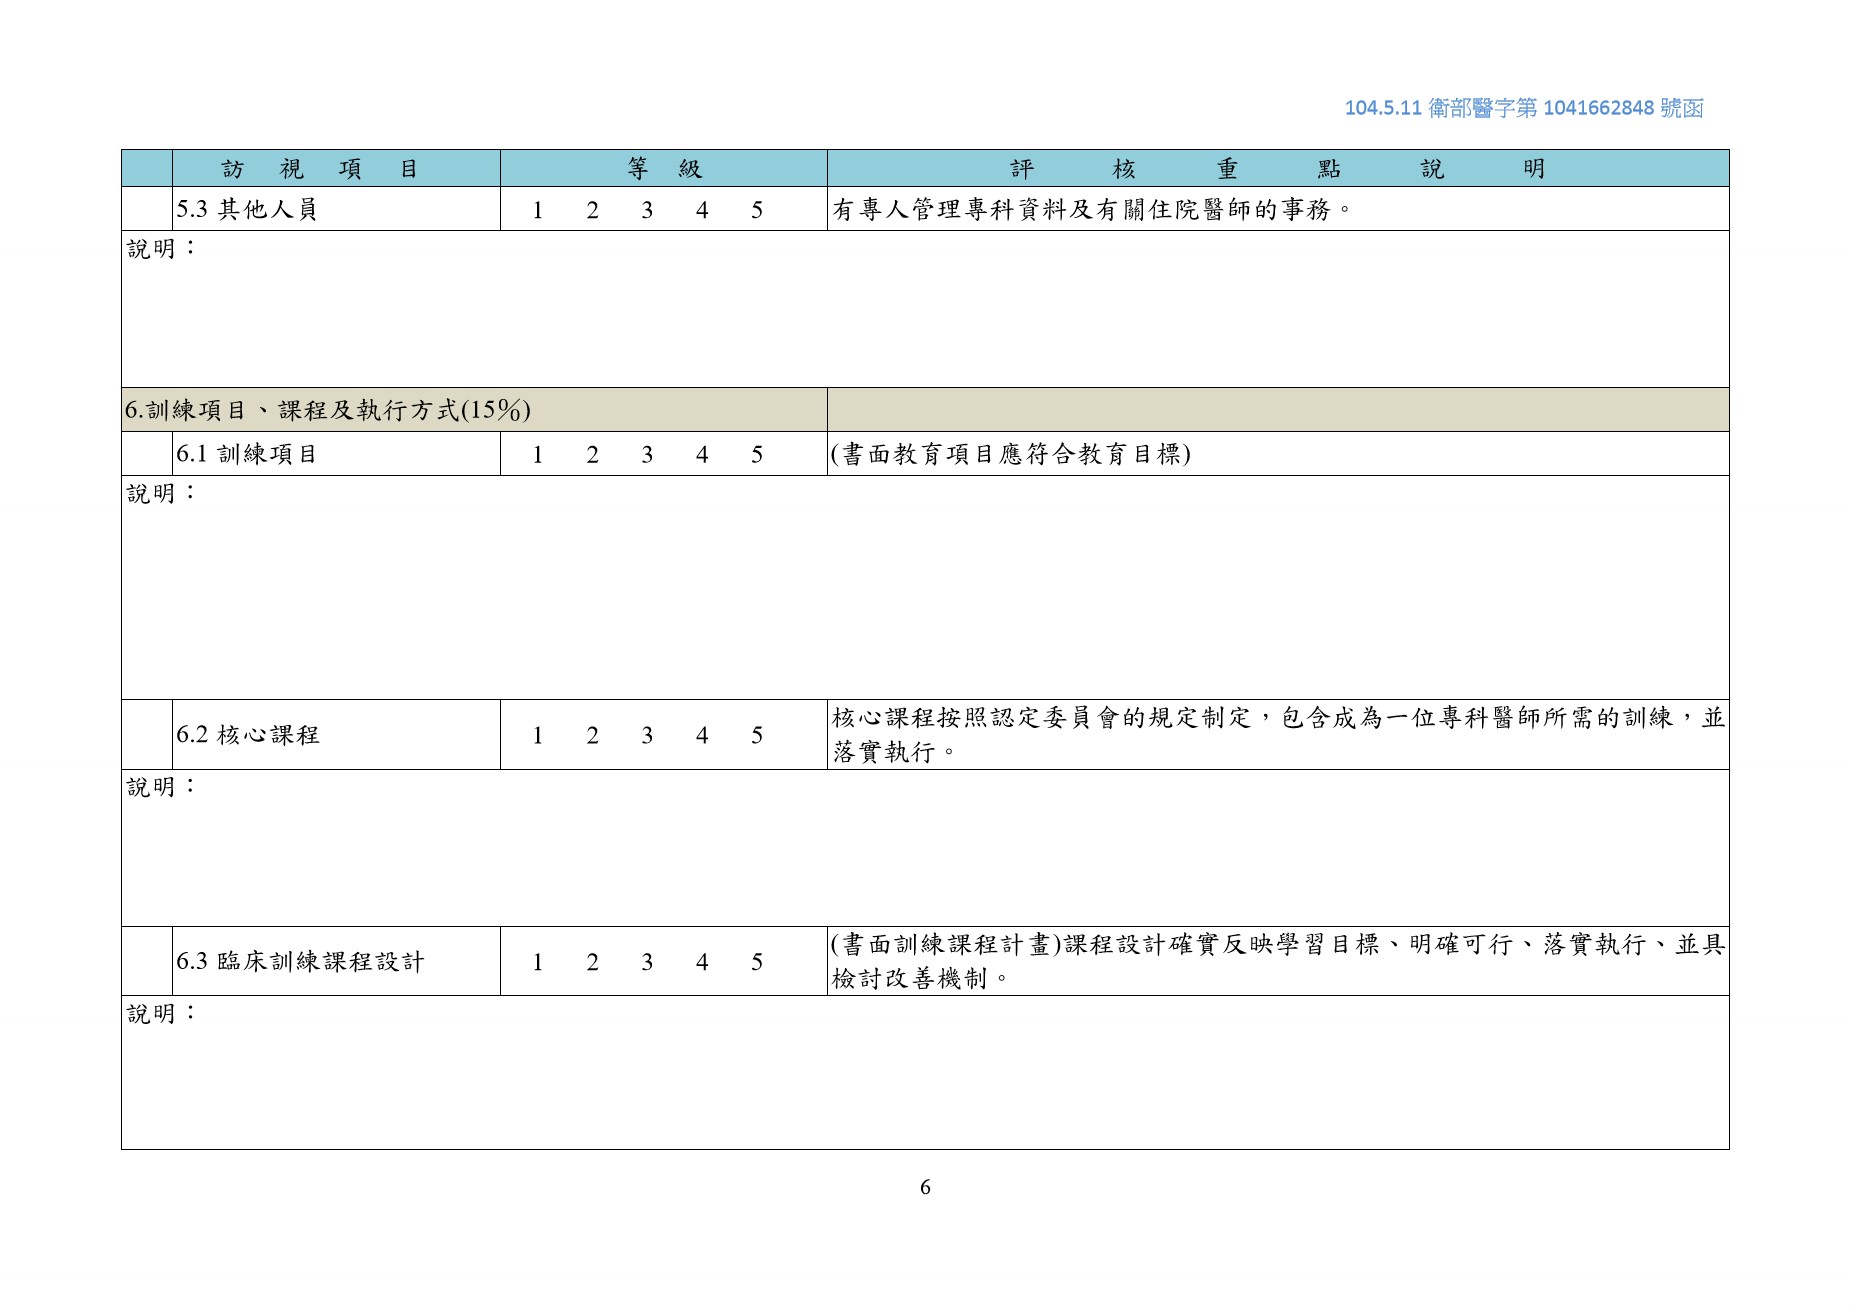Click the 等級 column header
Viewport: 1851px width, 1309px height.
pos(664,169)
